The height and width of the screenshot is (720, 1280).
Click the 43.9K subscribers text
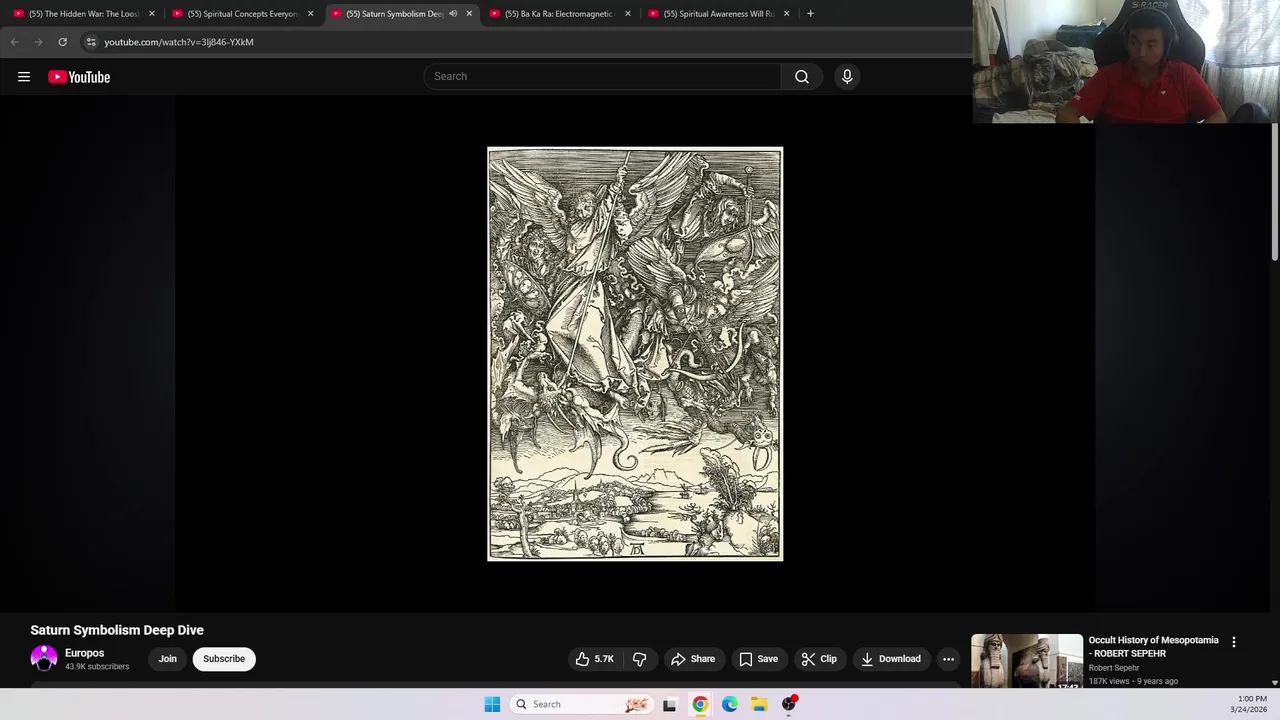pyautogui.click(x=97, y=667)
